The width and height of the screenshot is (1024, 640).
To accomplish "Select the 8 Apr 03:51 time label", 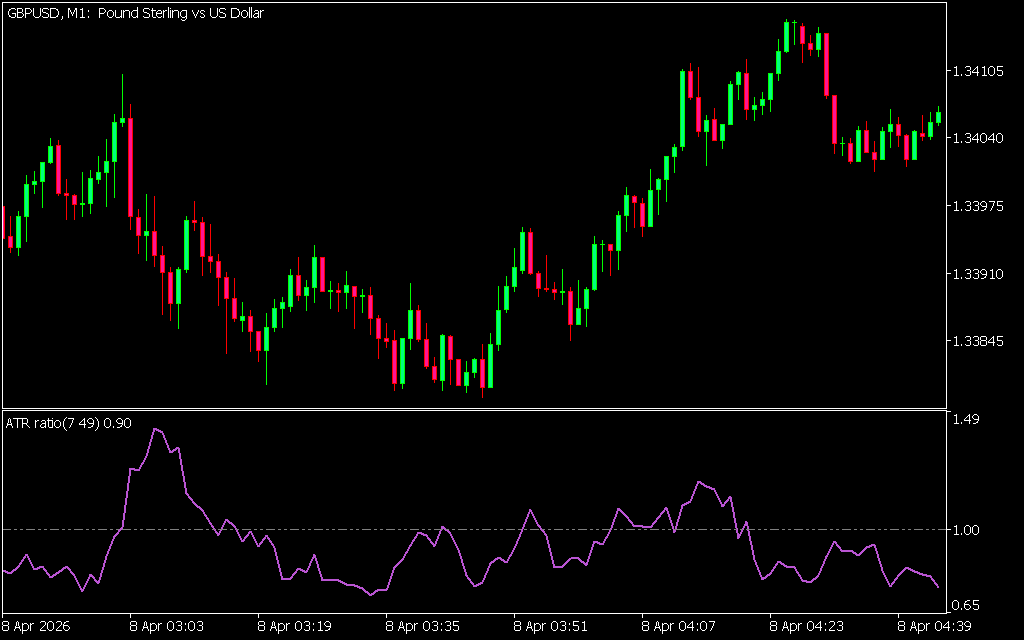I will [x=551, y=627].
